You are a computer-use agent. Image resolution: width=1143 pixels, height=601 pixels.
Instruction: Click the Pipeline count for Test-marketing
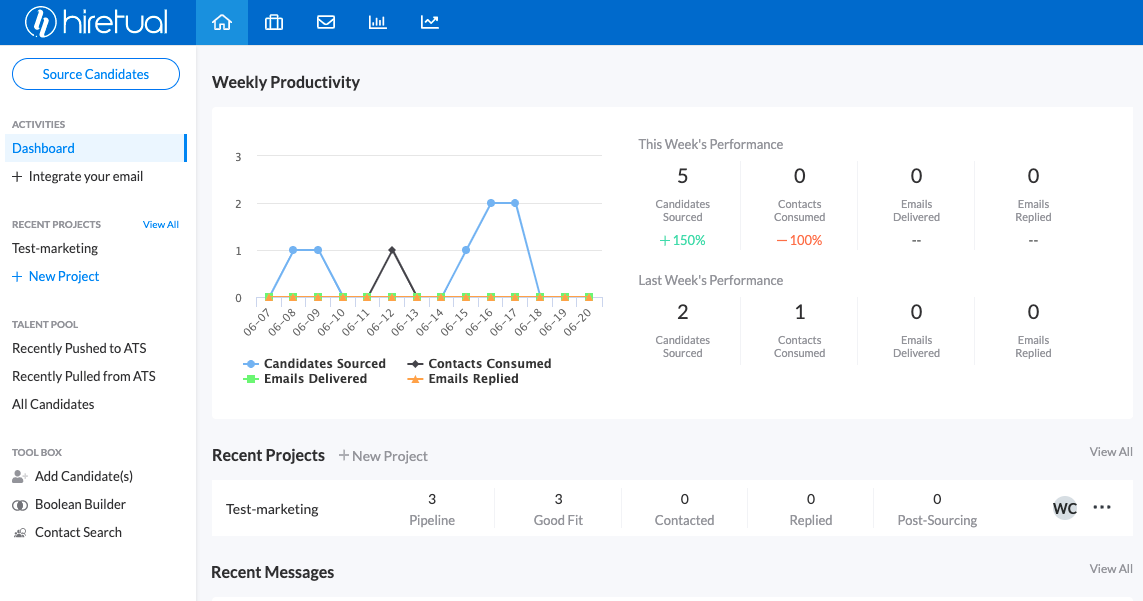coord(432,499)
